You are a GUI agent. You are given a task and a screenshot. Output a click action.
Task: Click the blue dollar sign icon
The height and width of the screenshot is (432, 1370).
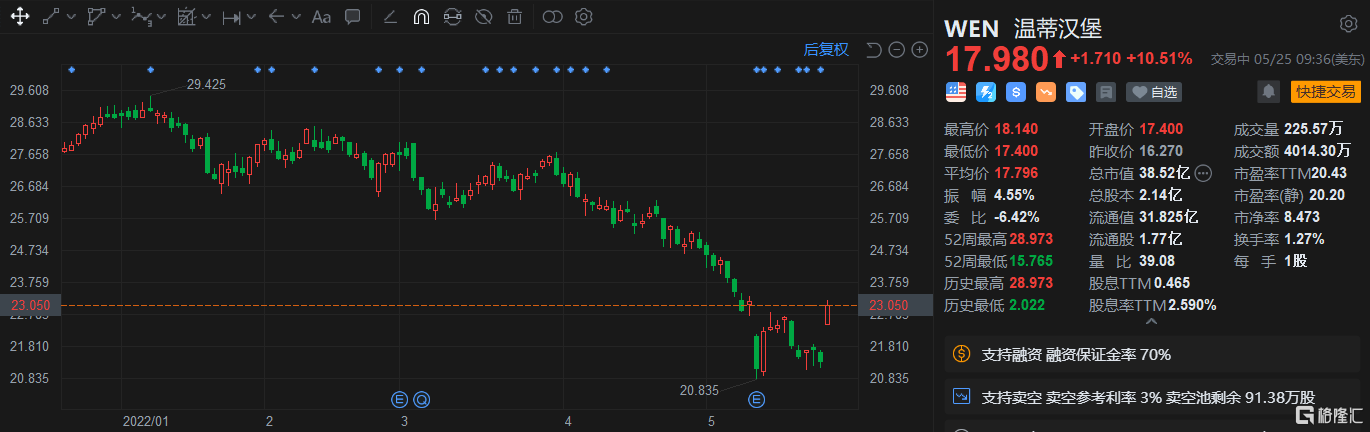1016,92
